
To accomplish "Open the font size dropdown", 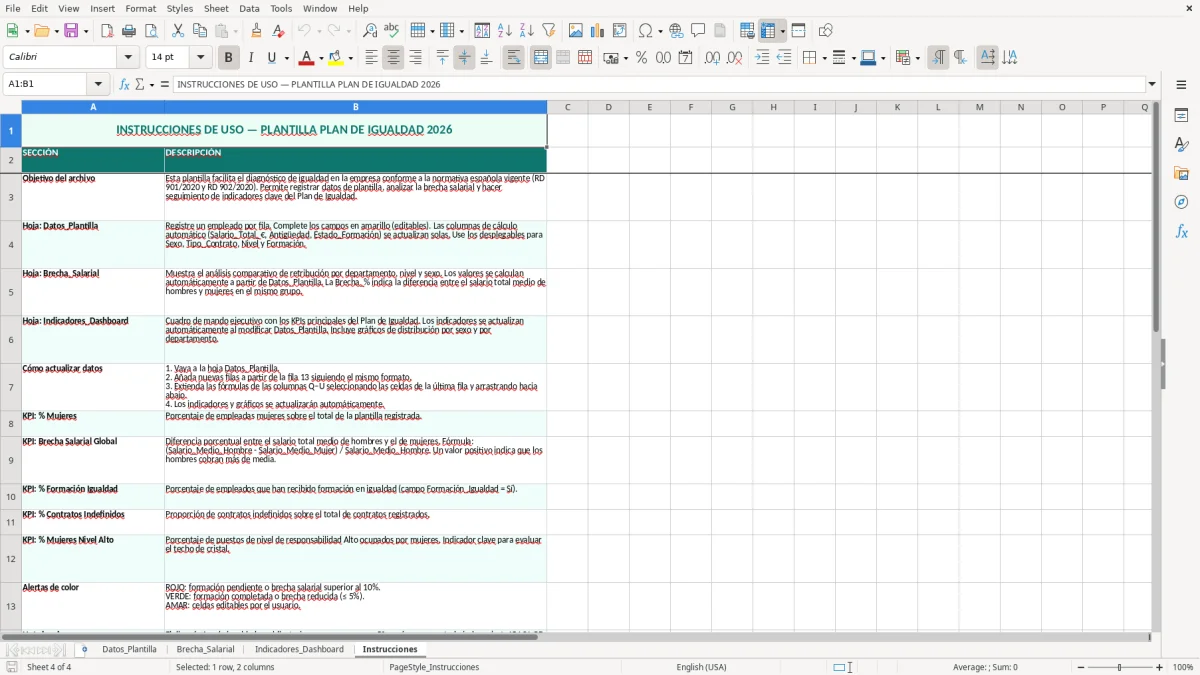I will pos(201,58).
